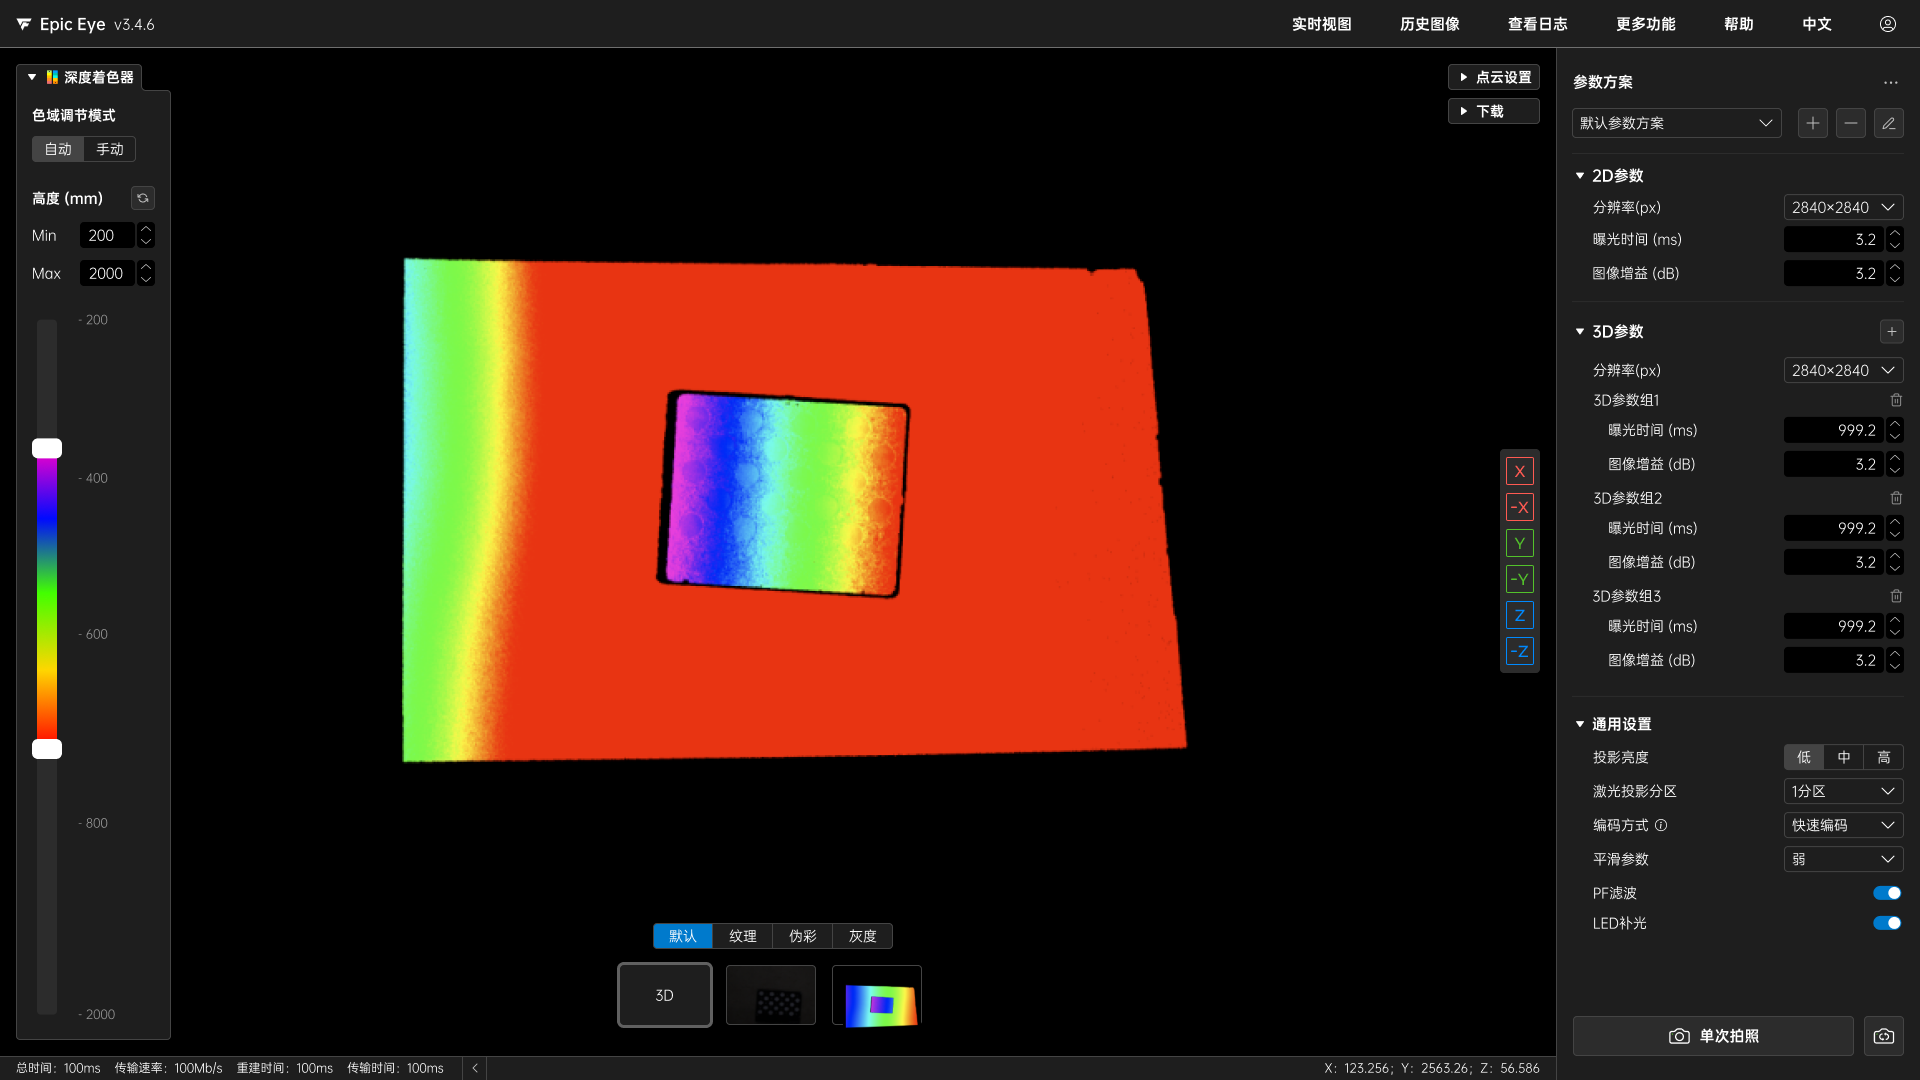Add a 3D parameter group plus icon
The image size is (1920, 1080).
point(1891,331)
